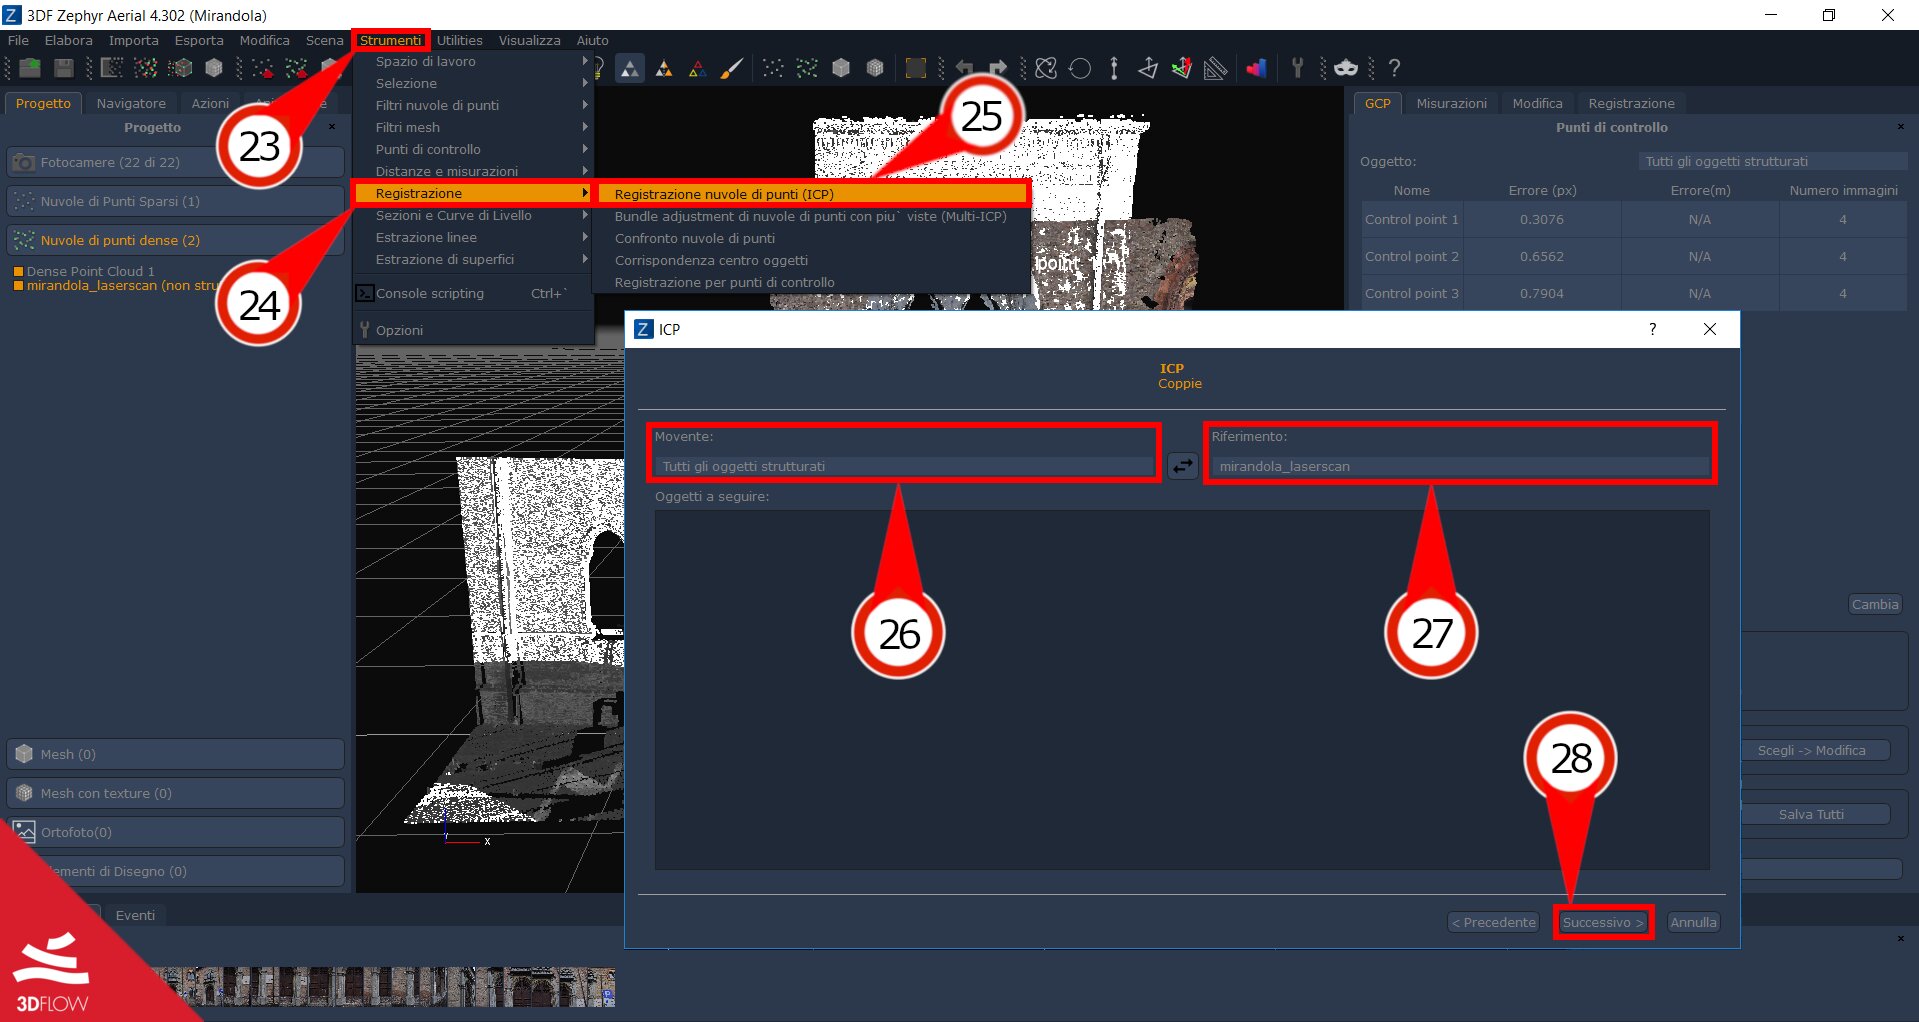The width and height of the screenshot is (1919, 1022).
Task: Collapse Nuvole di punti dense (2) section
Action: click(x=175, y=240)
